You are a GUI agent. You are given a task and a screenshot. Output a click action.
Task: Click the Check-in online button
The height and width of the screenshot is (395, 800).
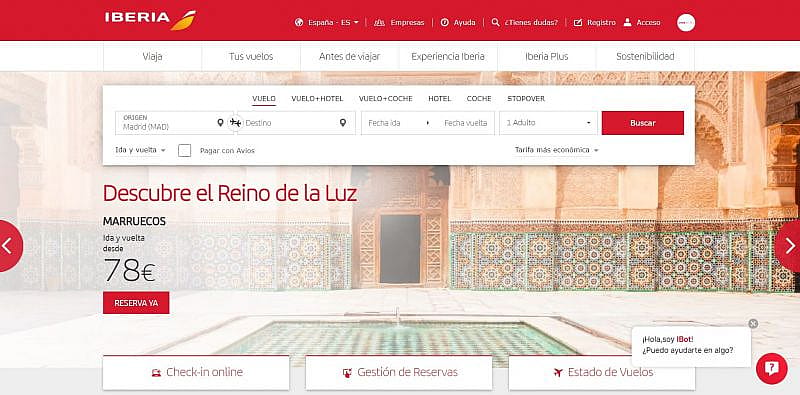pyautogui.click(x=196, y=373)
